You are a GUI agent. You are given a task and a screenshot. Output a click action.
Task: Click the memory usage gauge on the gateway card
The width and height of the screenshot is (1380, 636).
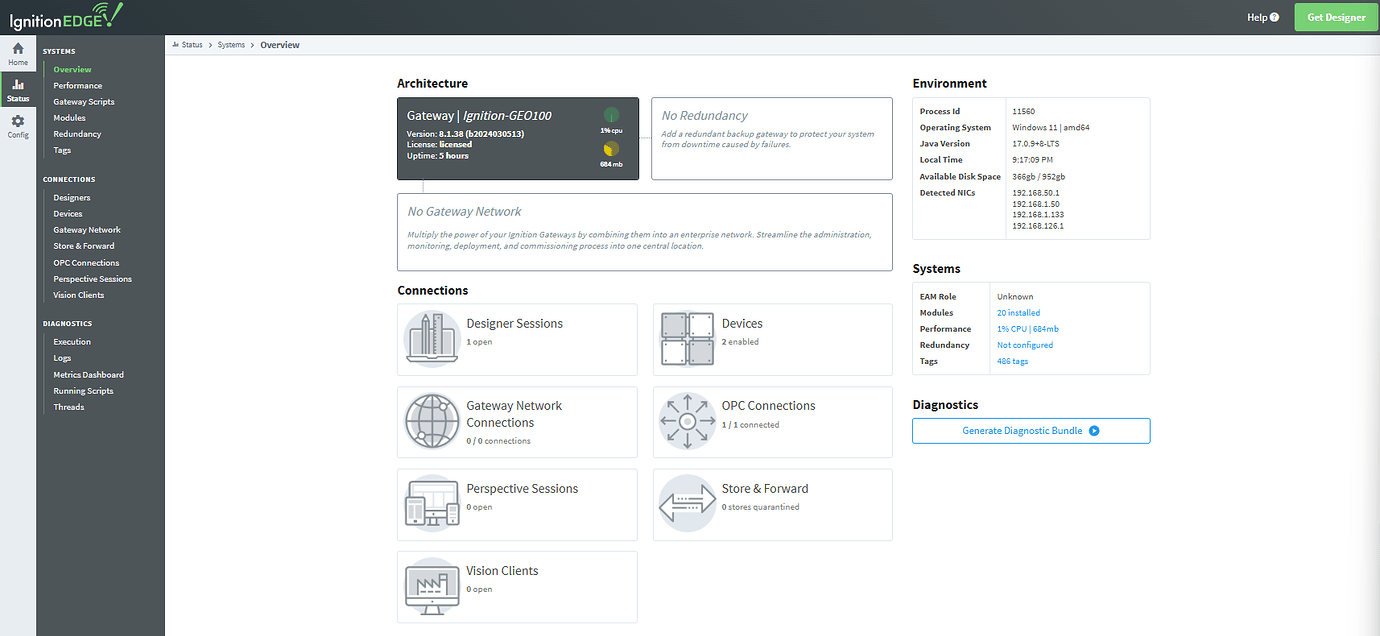(612, 149)
